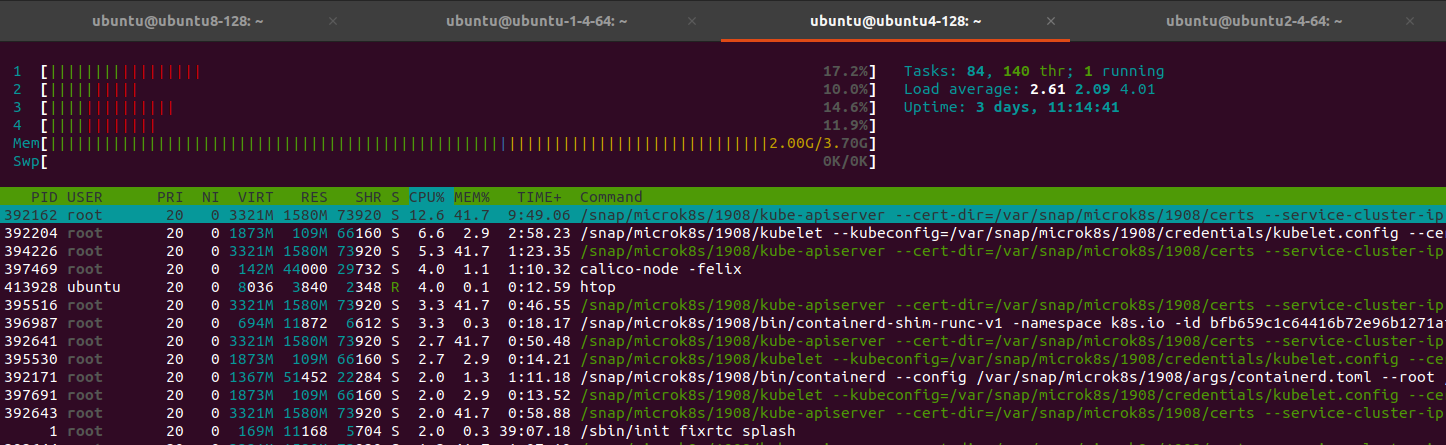The image size is (1446, 445).
Task: Select process 392641 row
Action: 723,341
